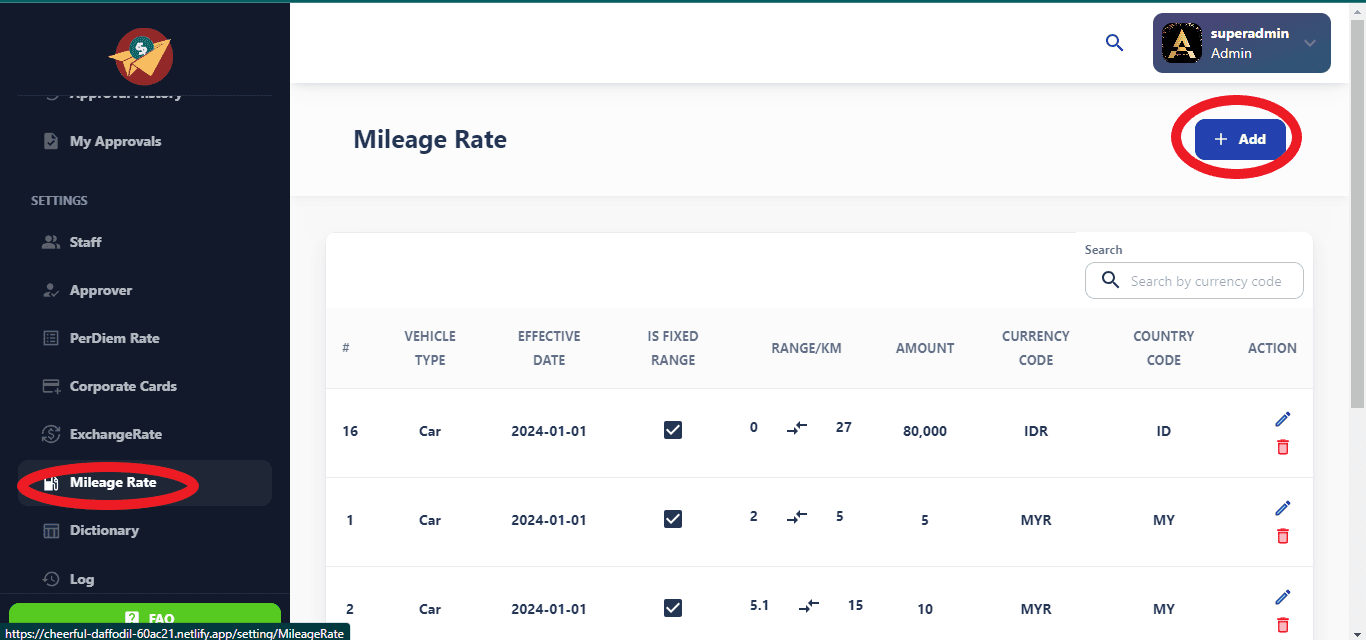The height and width of the screenshot is (640, 1366).
Task: Click the superadmin avatar image
Action: click(1182, 43)
